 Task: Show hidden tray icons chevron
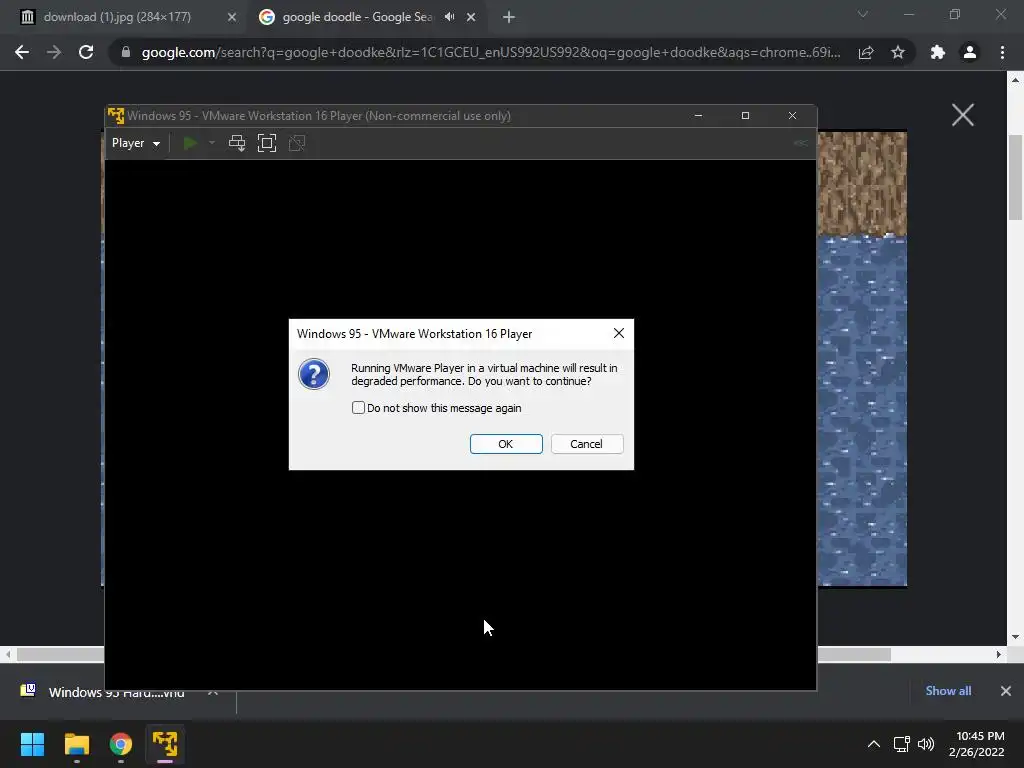(x=874, y=744)
